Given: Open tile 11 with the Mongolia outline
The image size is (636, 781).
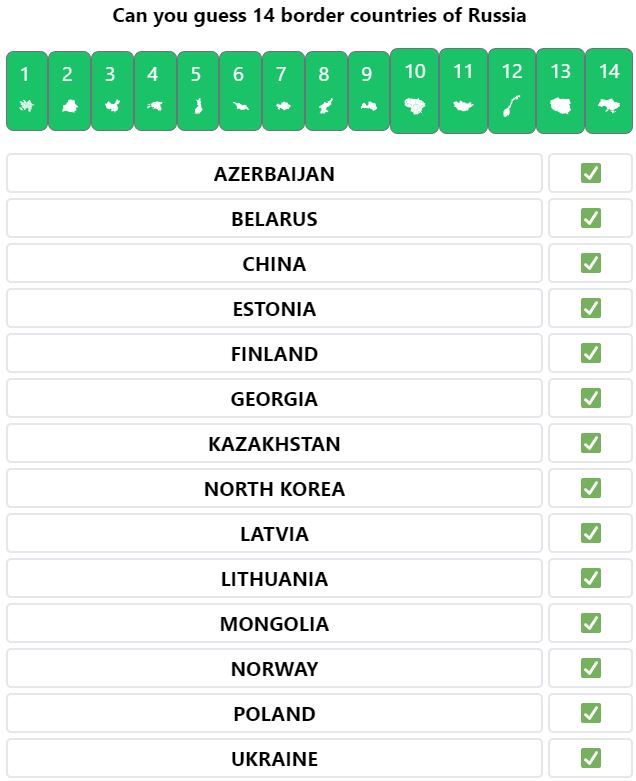Looking at the screenshot, I should [463, 91].
